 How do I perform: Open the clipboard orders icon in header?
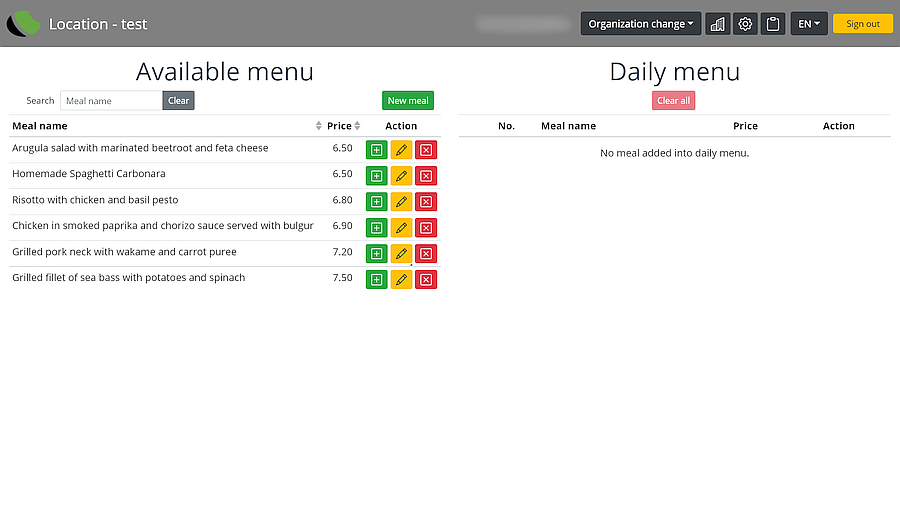773,24
